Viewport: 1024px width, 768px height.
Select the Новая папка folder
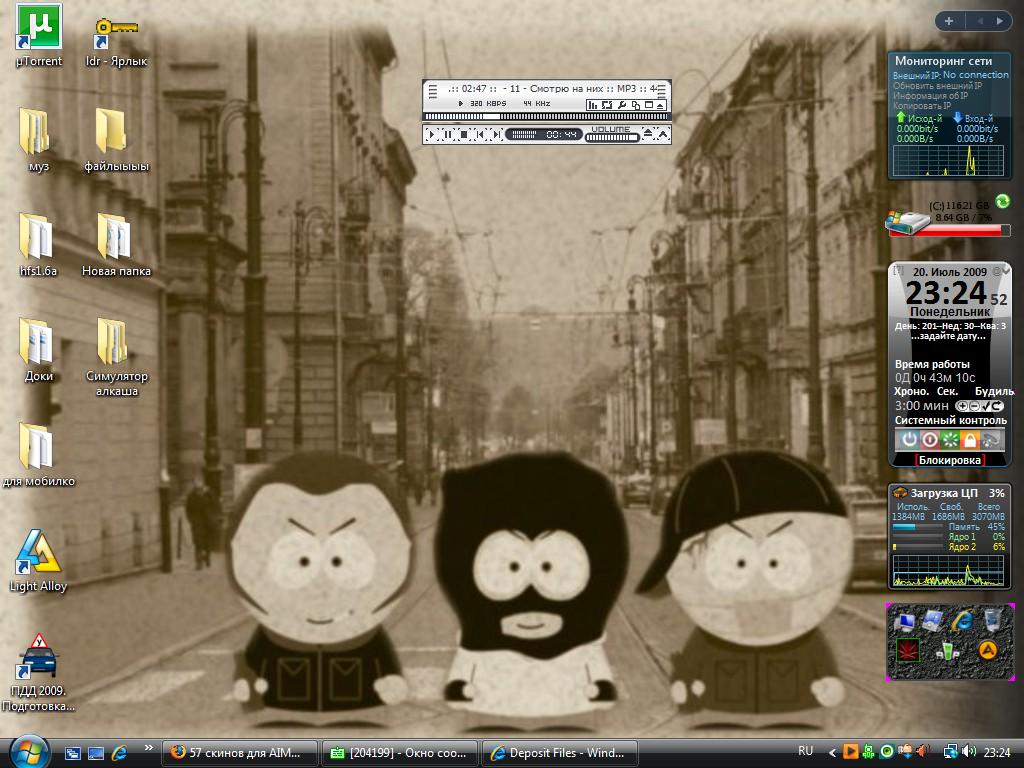[116, 245]
